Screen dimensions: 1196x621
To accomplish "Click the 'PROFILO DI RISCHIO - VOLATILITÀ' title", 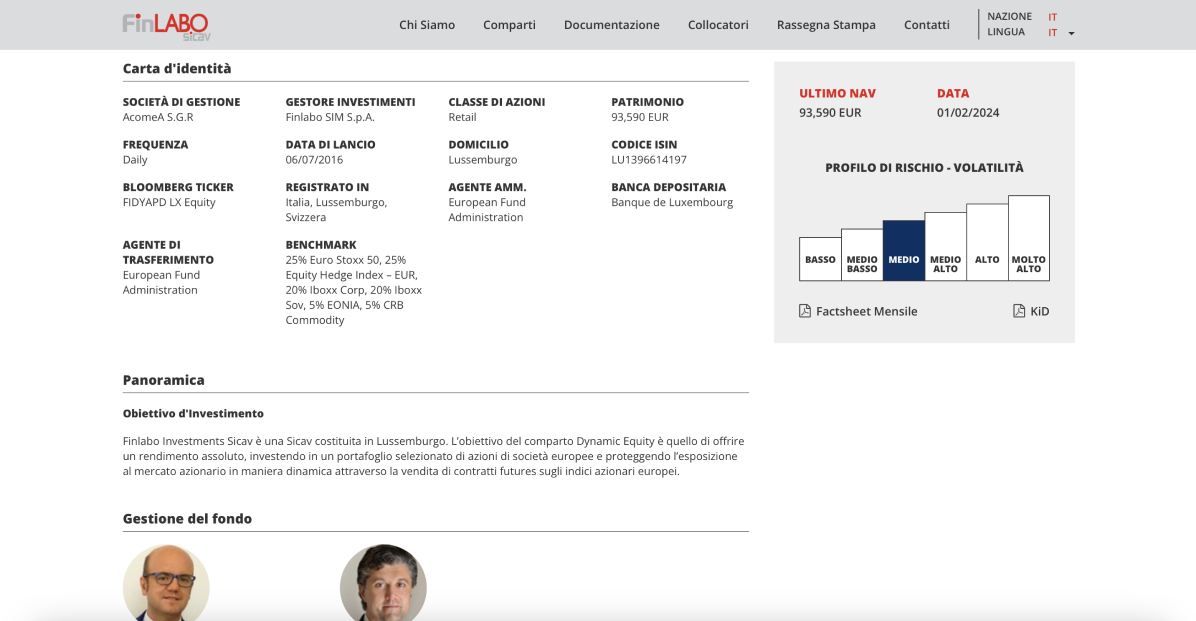I will pos(924,168).
